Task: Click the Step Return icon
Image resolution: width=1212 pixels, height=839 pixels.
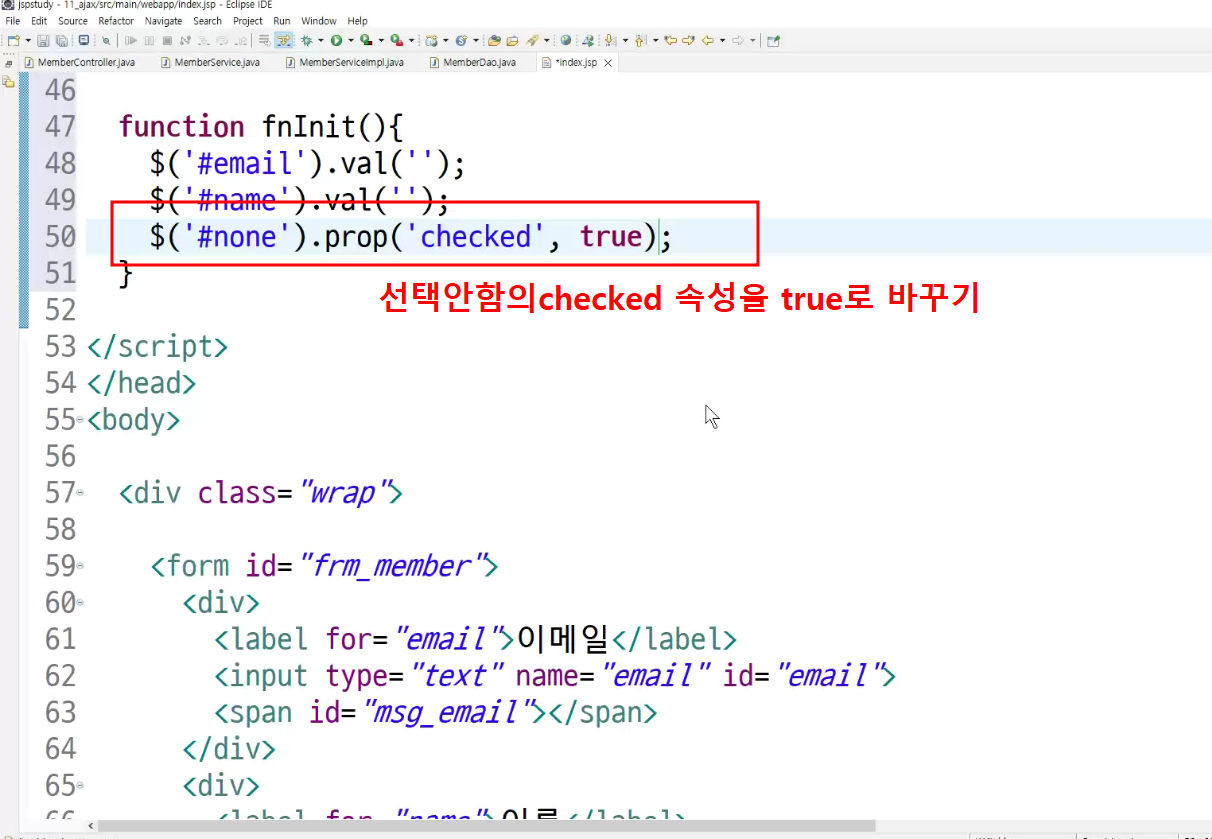Action: [x=241, y=40]
